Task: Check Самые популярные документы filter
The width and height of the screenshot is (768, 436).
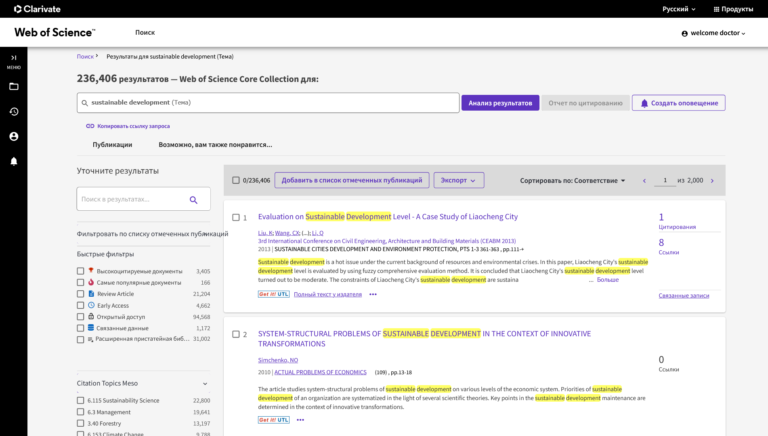Action: pyautogui.click(x=80, y=283)
